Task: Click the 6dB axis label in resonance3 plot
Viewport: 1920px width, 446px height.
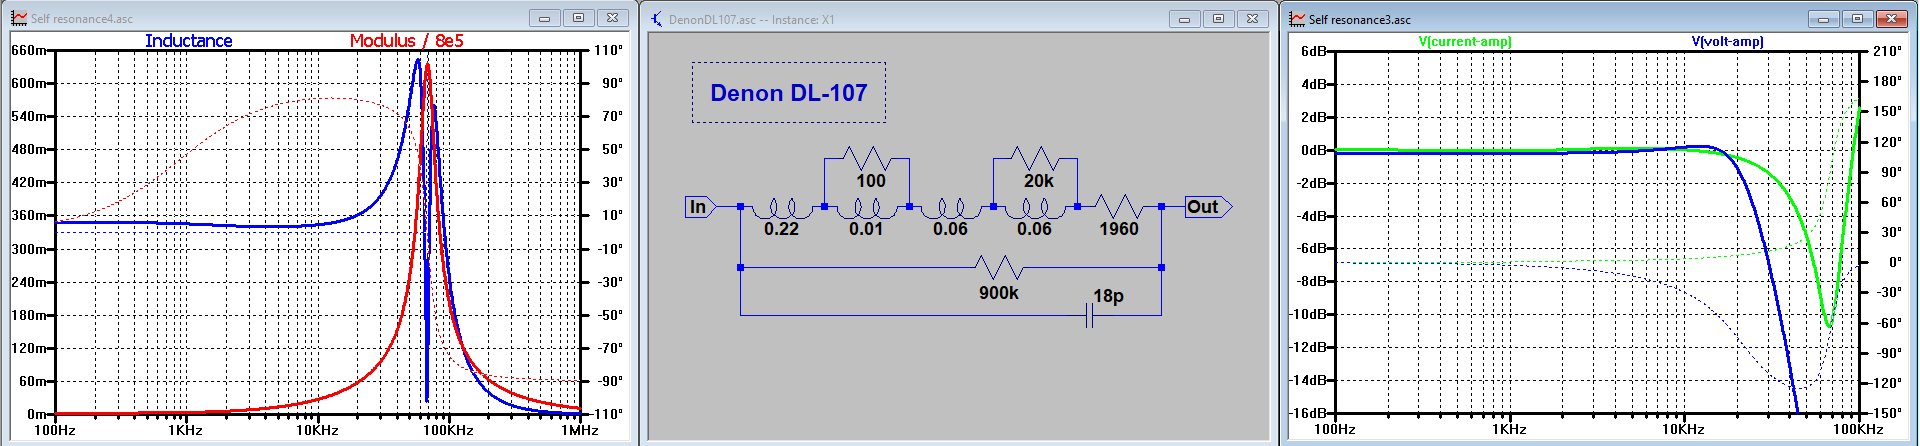Action: pos(1314,51)
